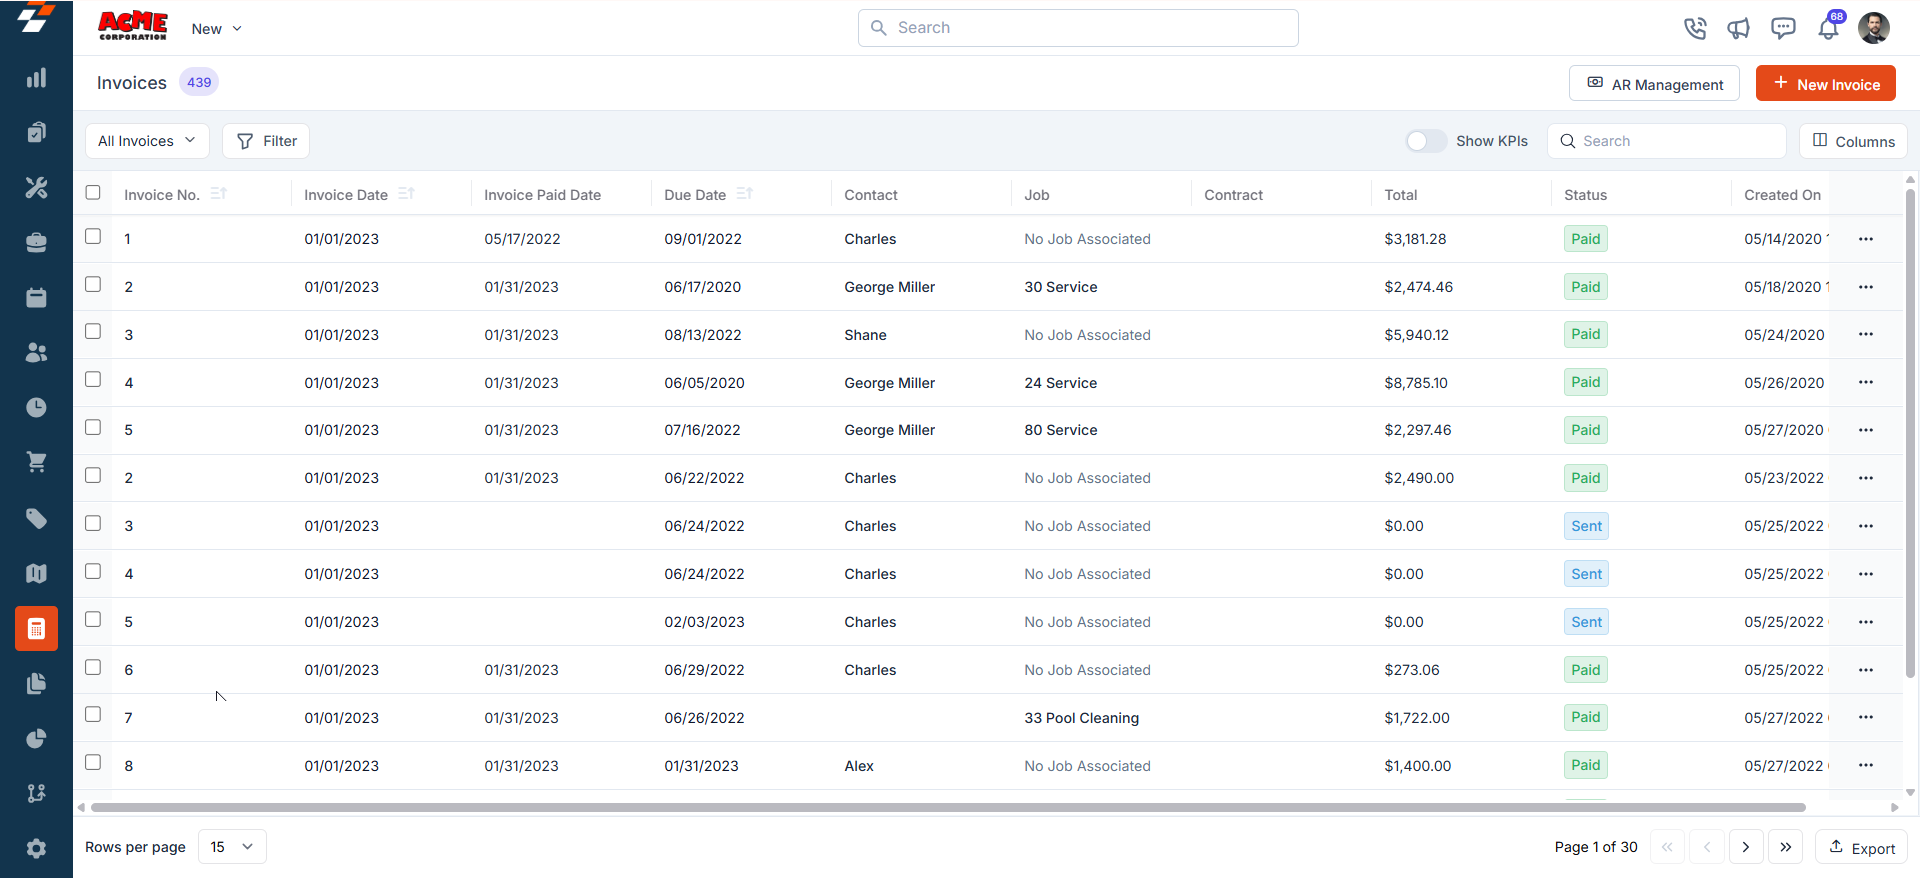Viewport: 1920px width, 878px height.
Task: Jump to the last page arrow
Action: (1785, 847)
